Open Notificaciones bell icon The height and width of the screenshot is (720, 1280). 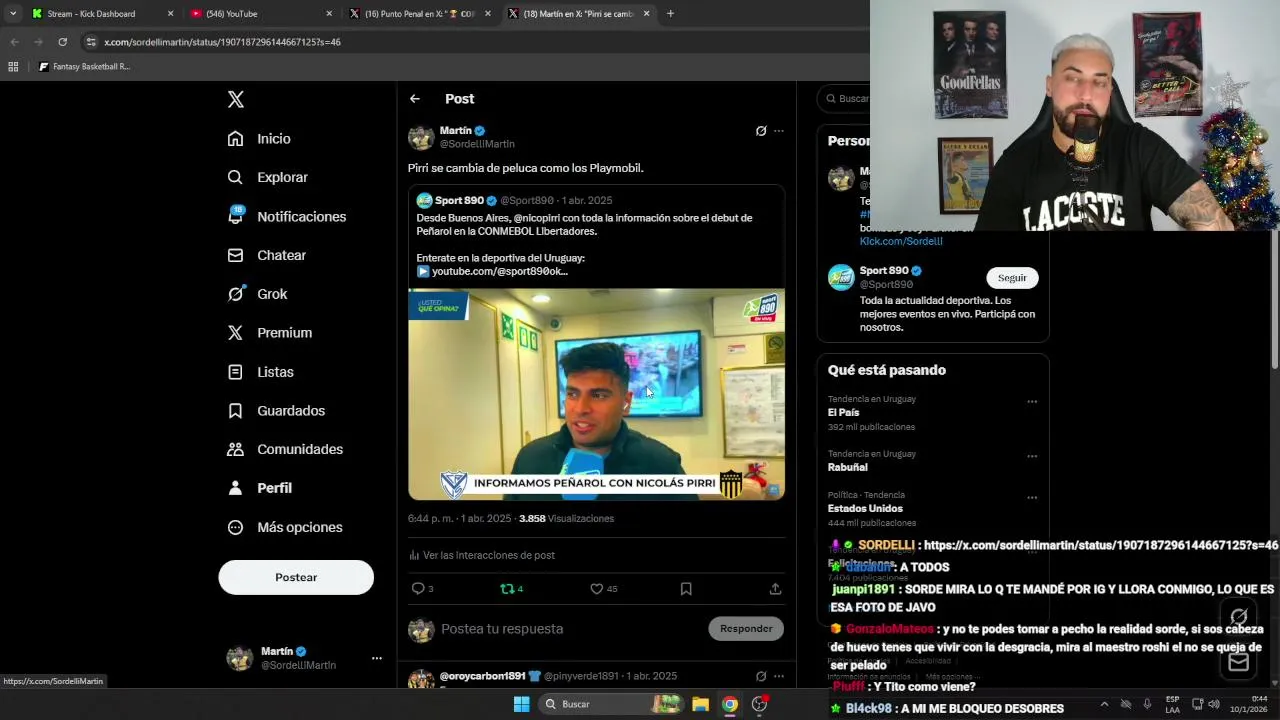coord(236,215)
